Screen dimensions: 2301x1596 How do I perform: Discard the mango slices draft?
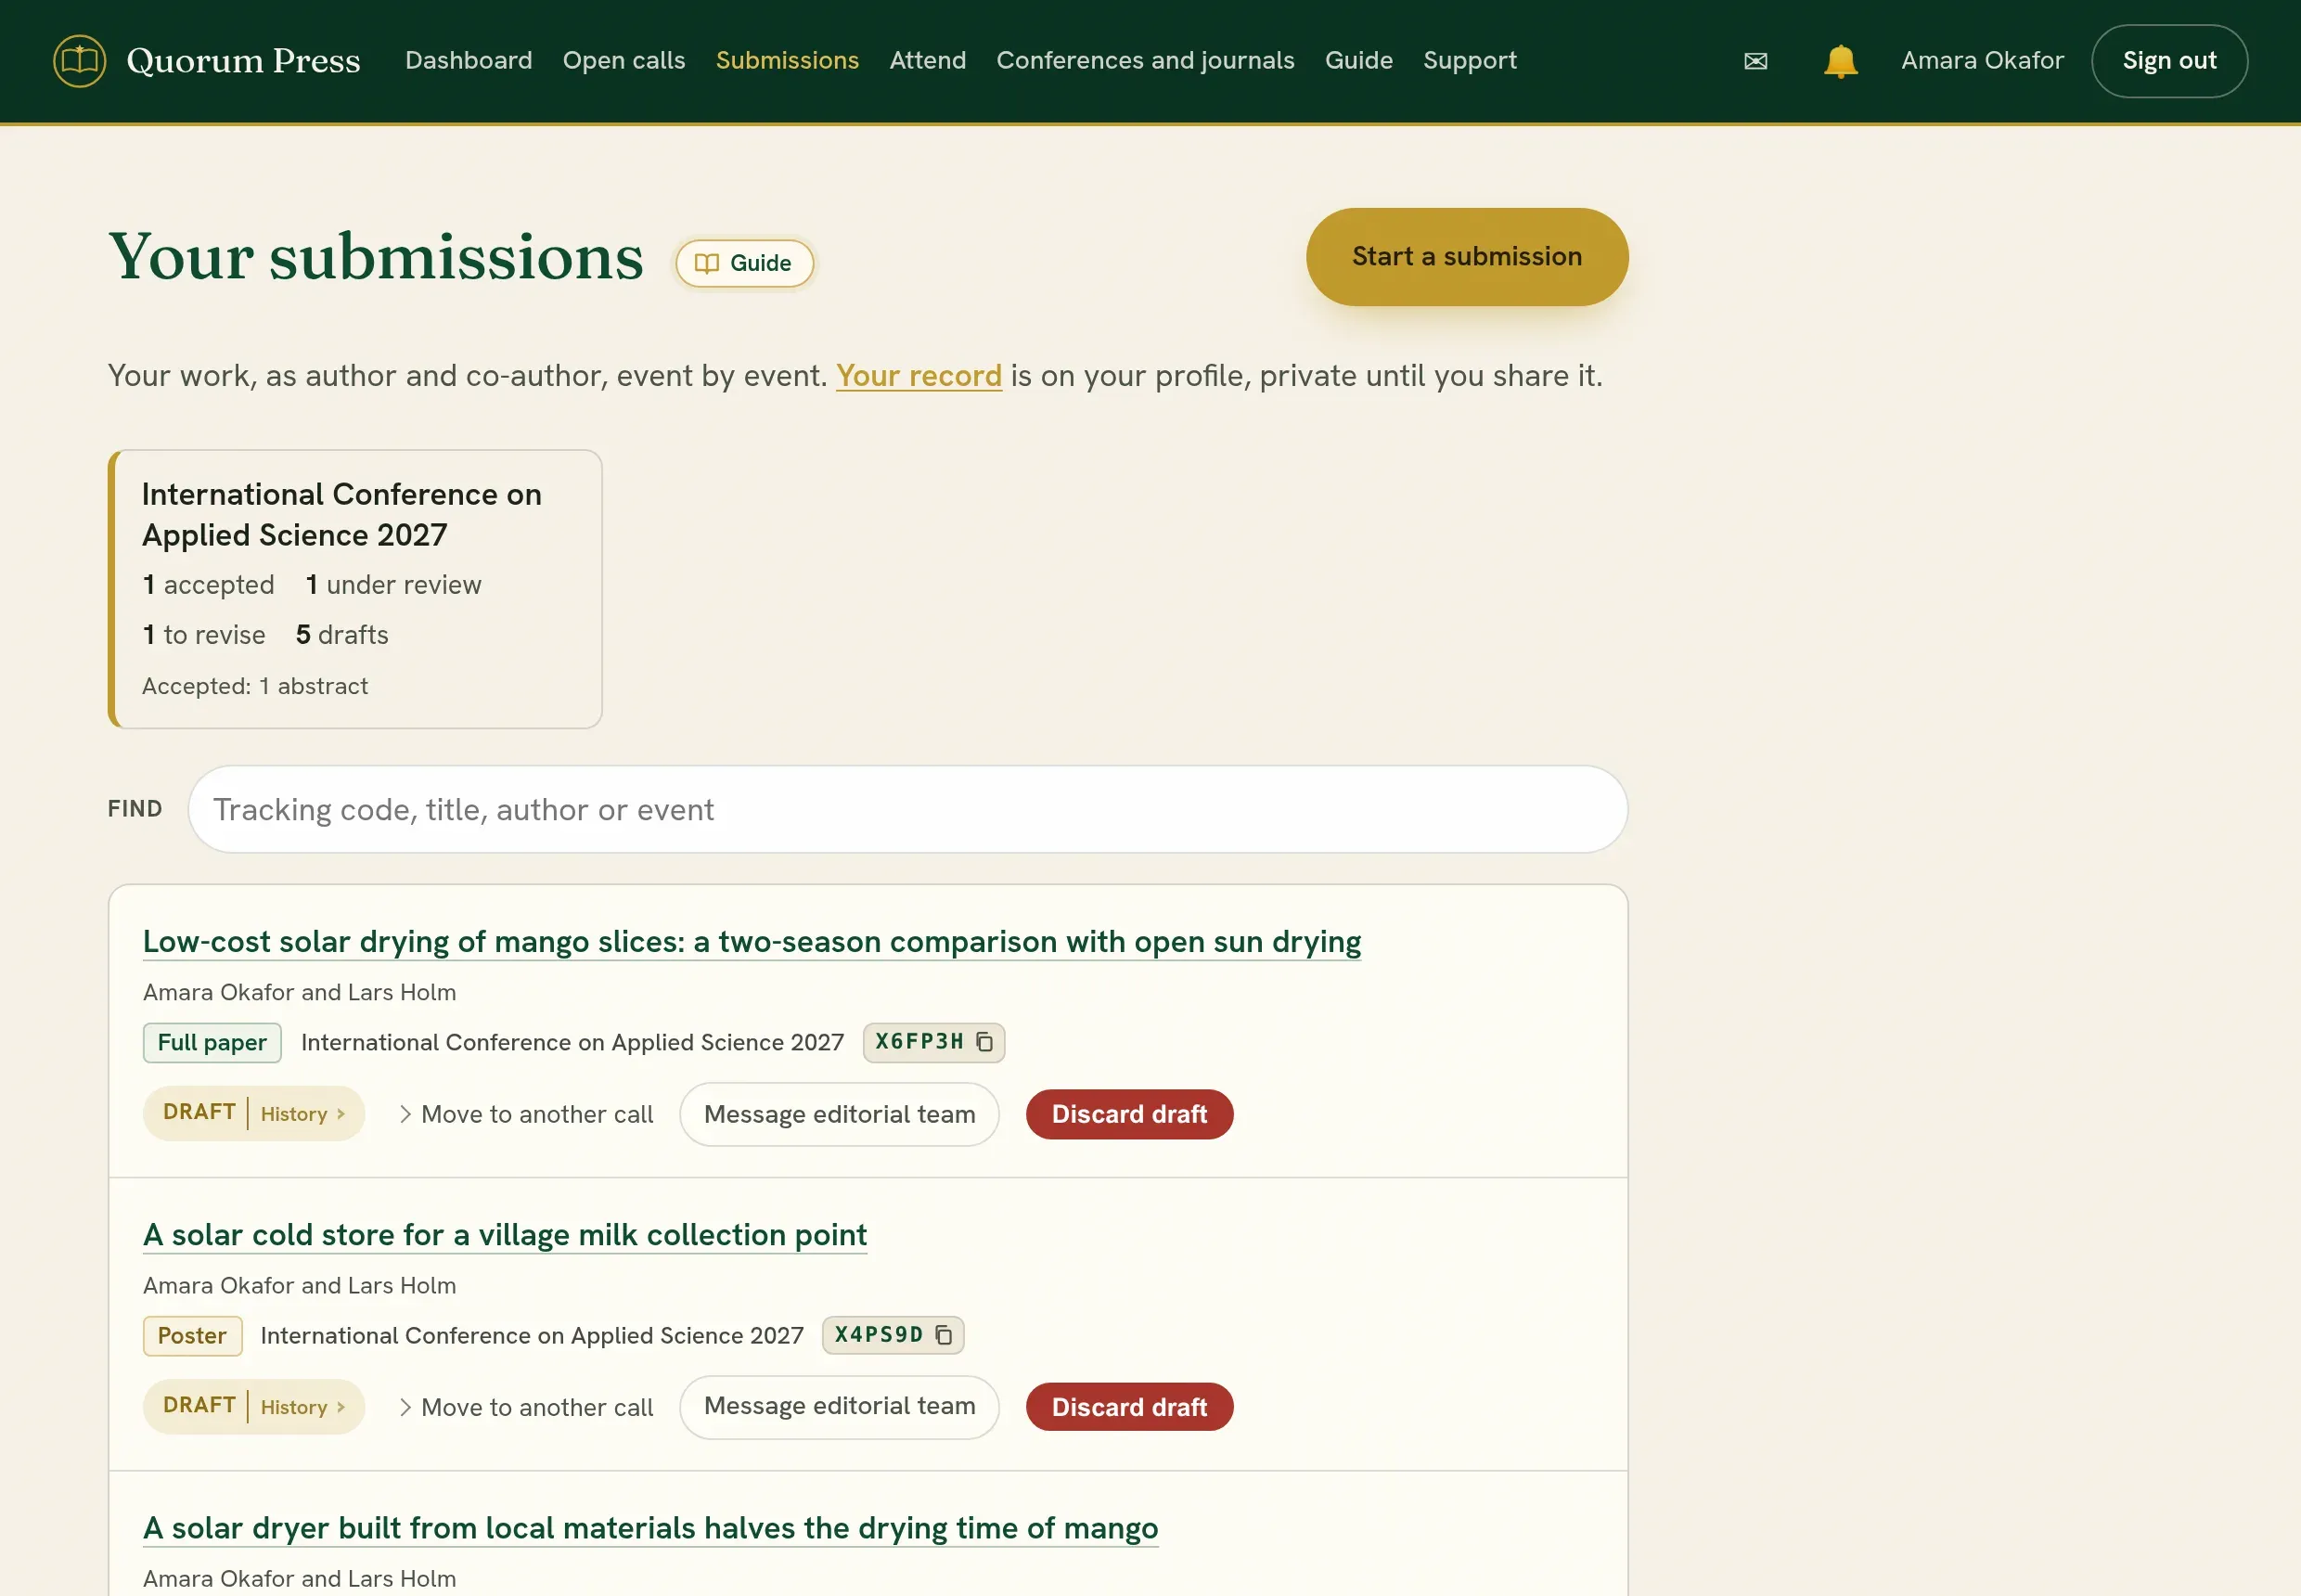point(1129,1114)
